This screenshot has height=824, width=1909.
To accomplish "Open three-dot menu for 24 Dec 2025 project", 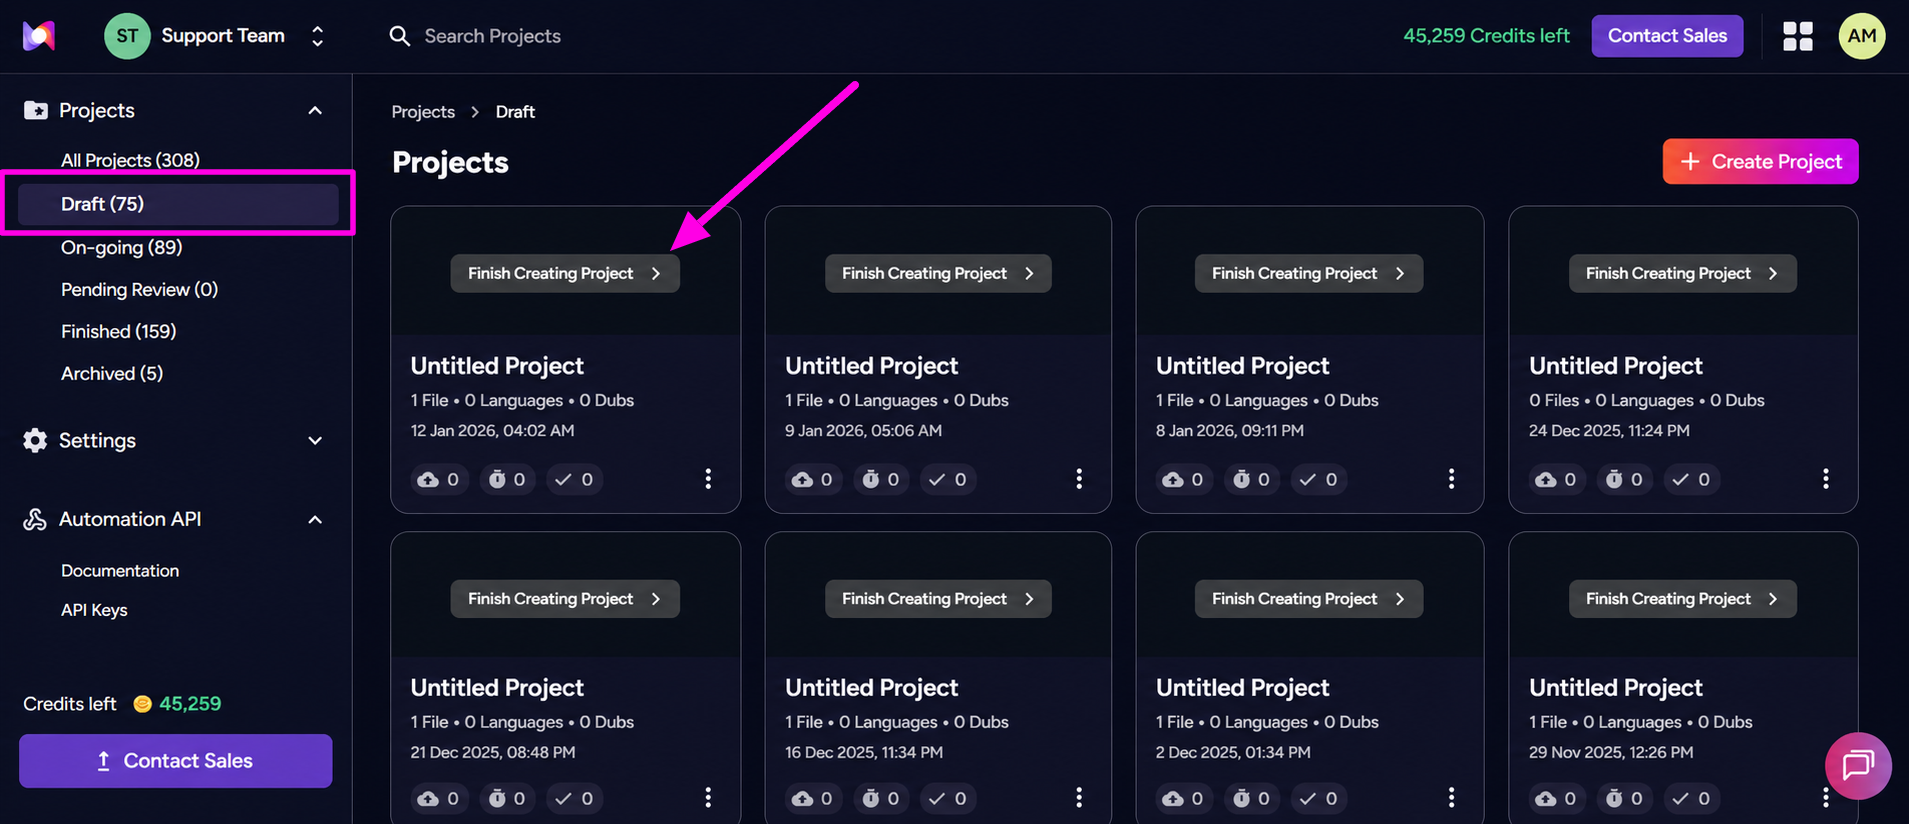I will click(1825, 479).
